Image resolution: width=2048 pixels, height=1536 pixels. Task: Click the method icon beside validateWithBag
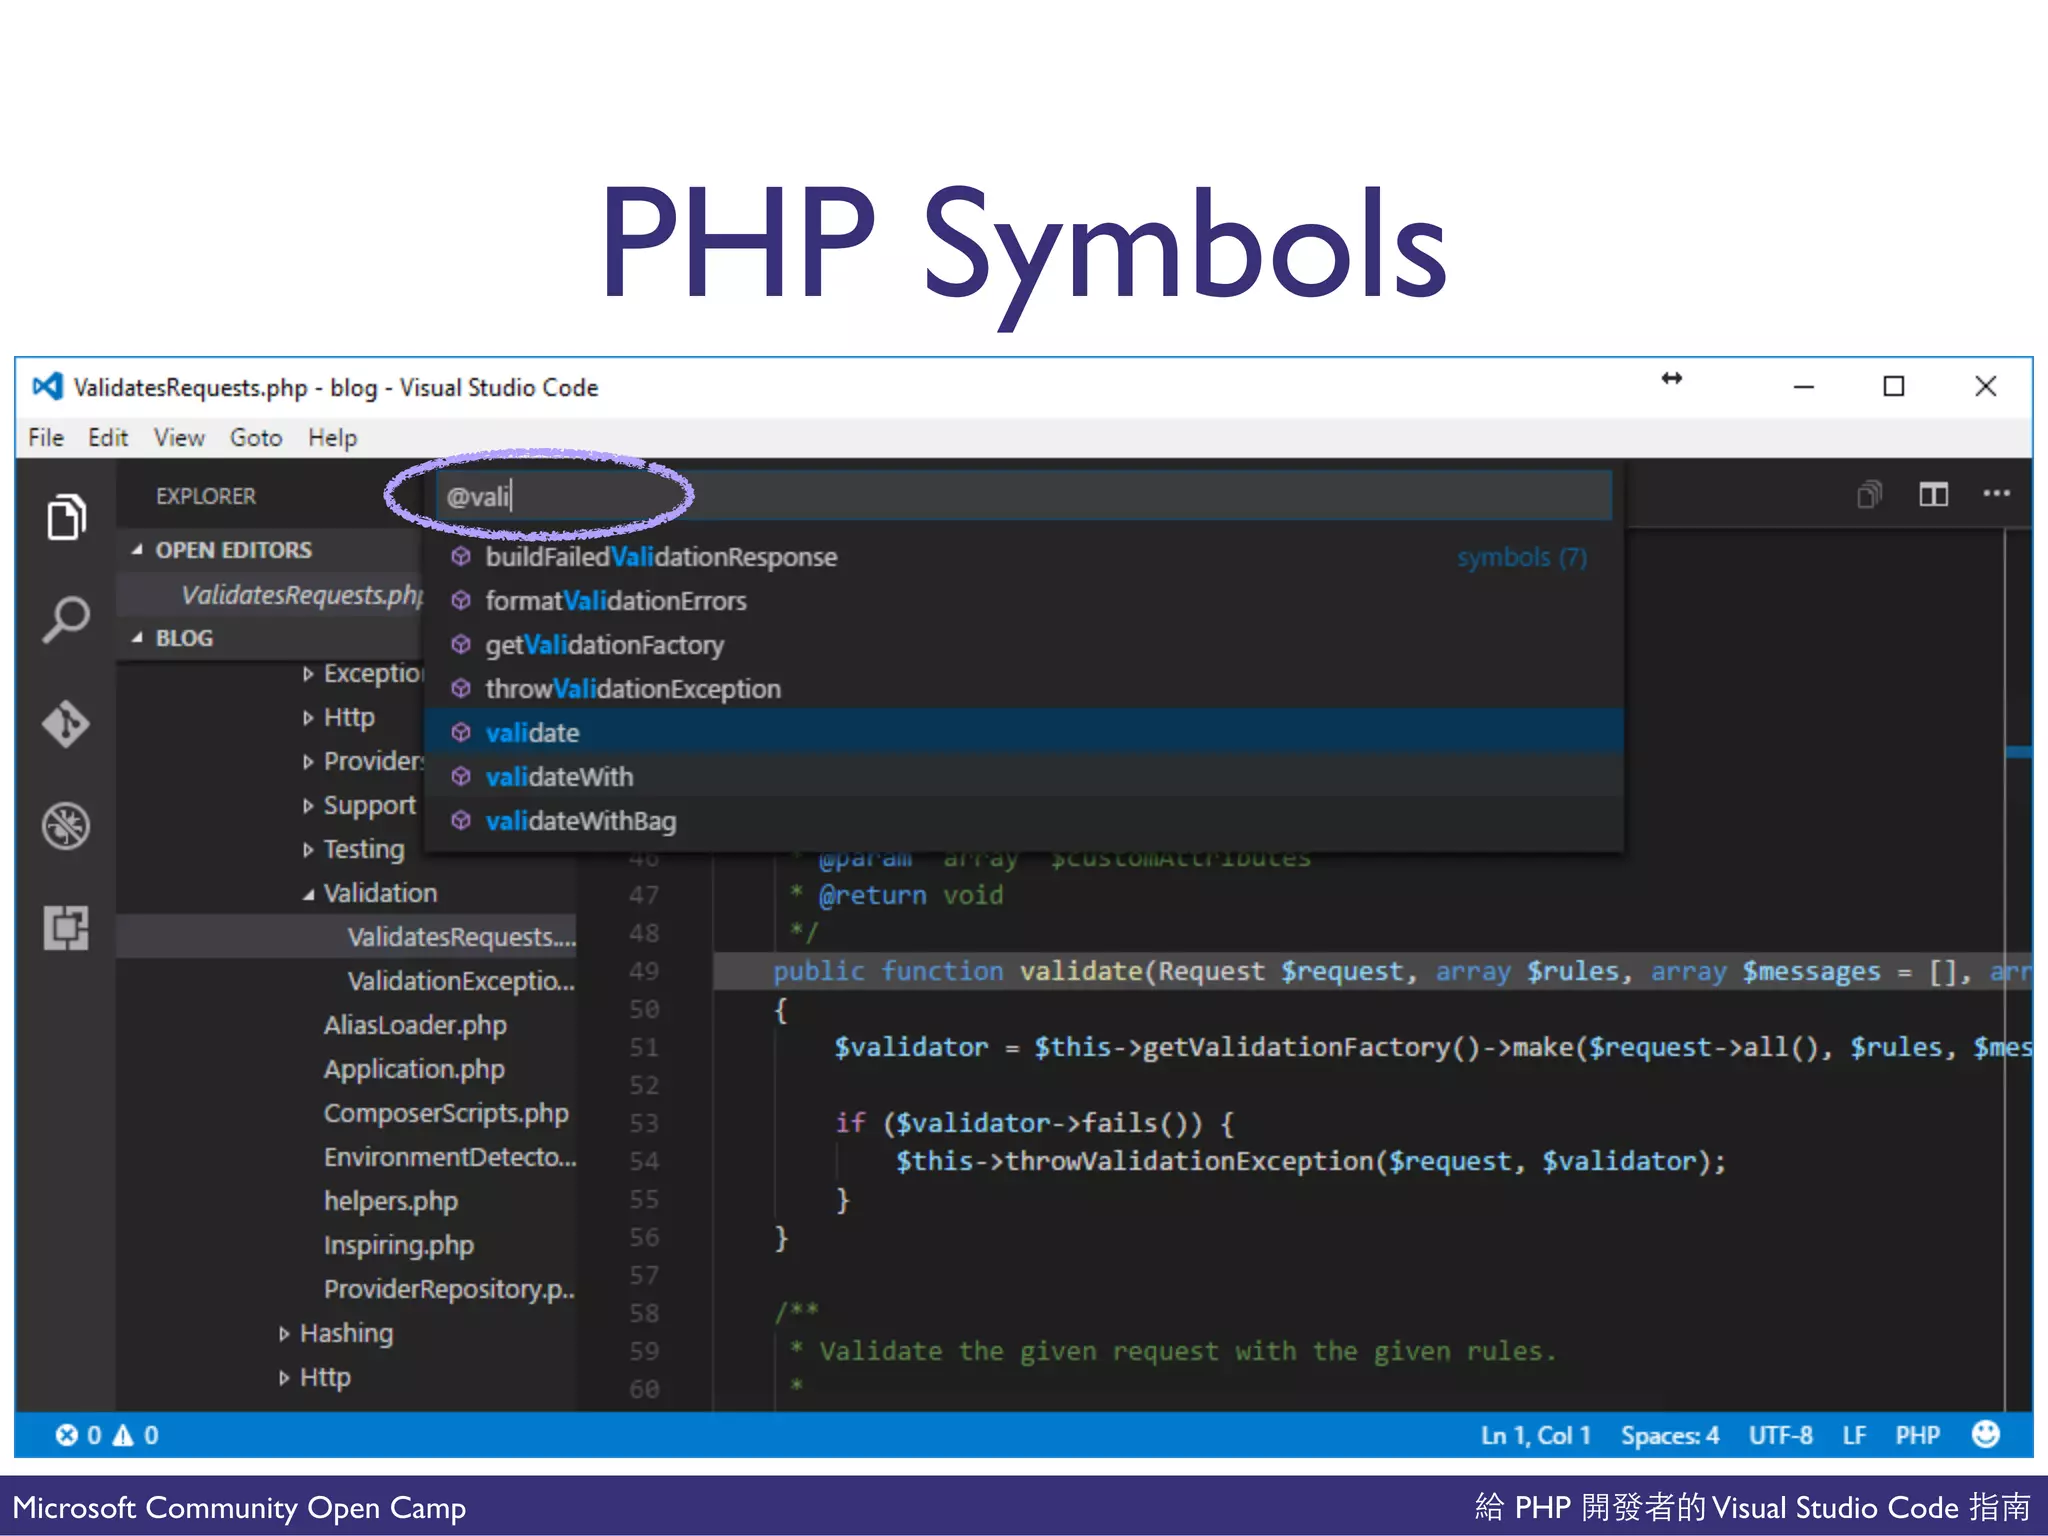(x=461, y=820)
